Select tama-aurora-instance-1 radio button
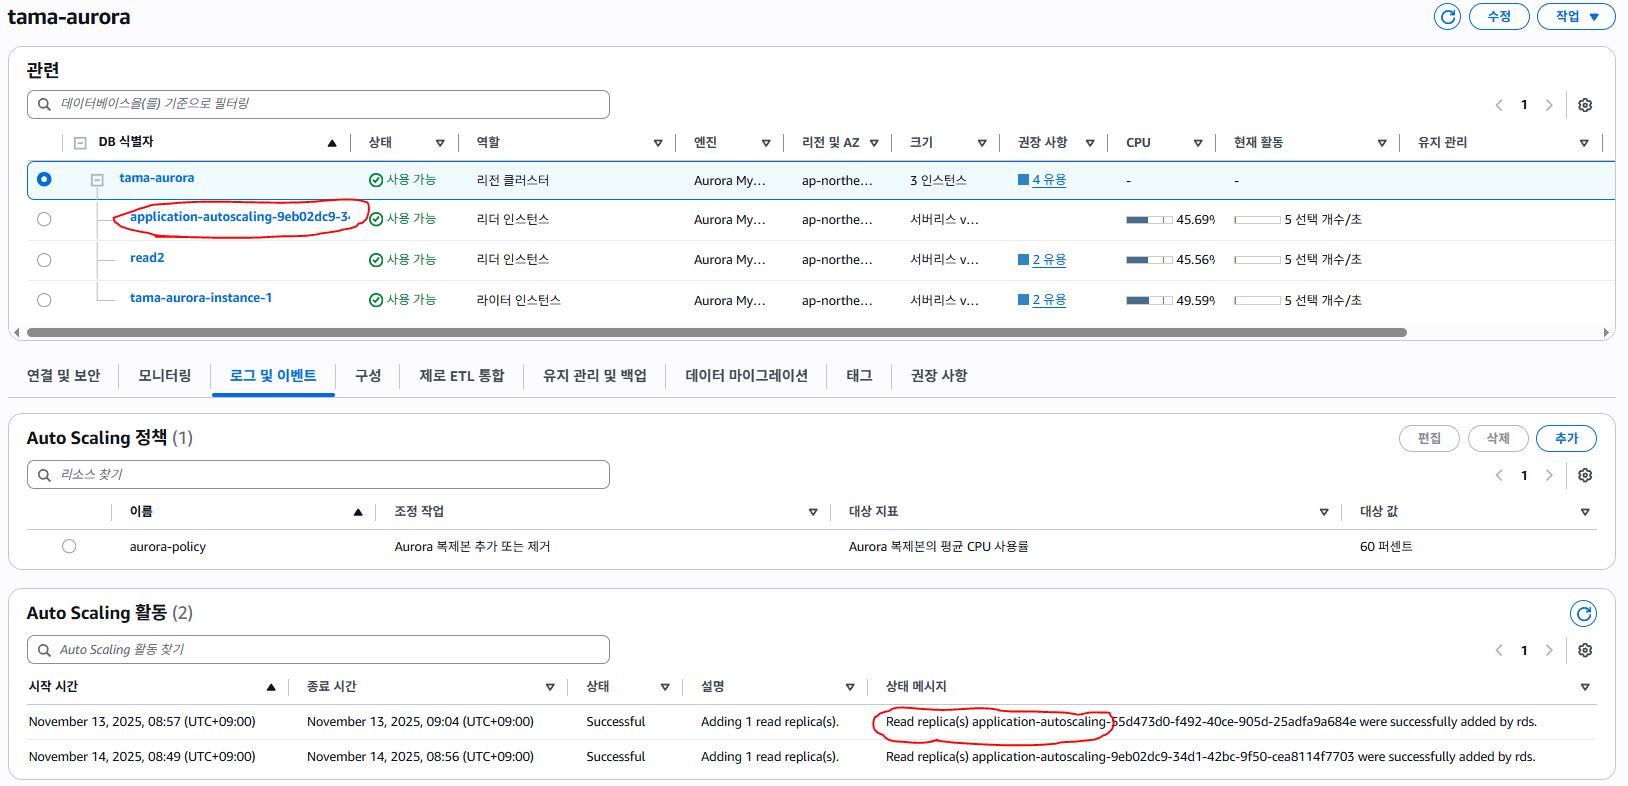 click(44, 300)
